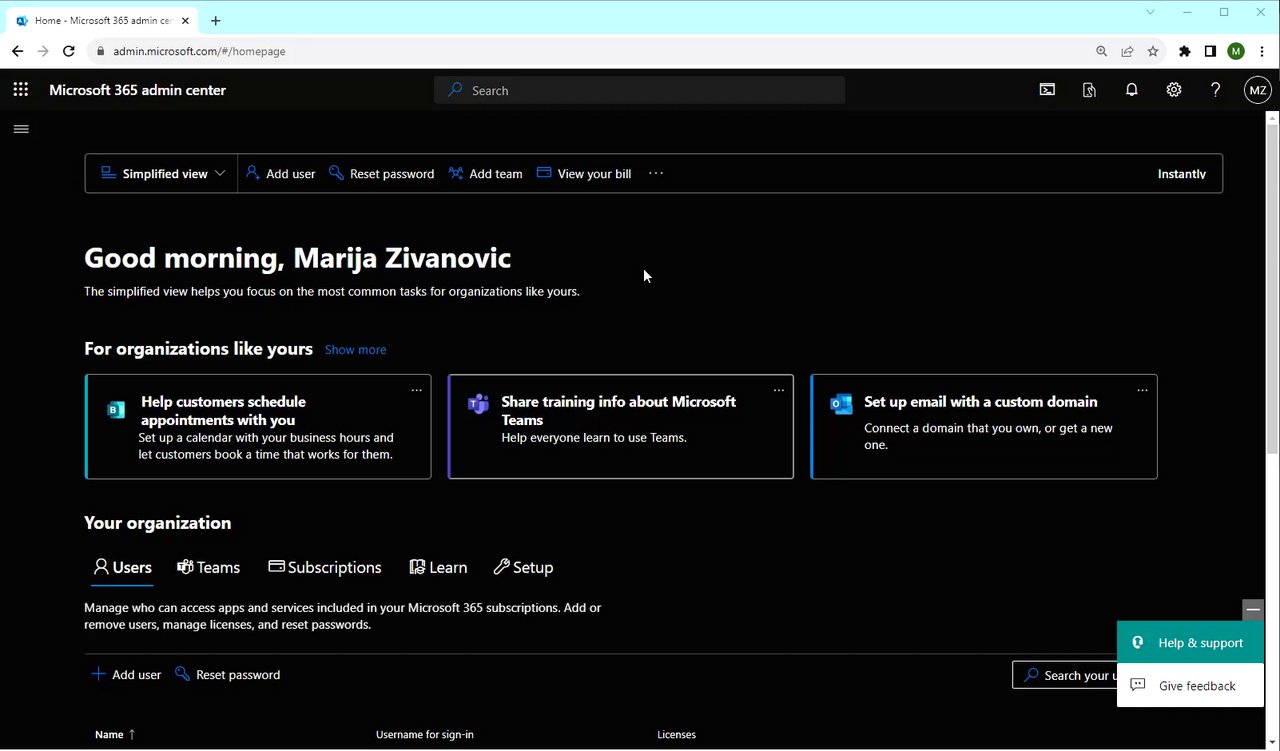1280x751 pixels.
Task: Open the Help question mark icon
Action: tap(1216, 90)
